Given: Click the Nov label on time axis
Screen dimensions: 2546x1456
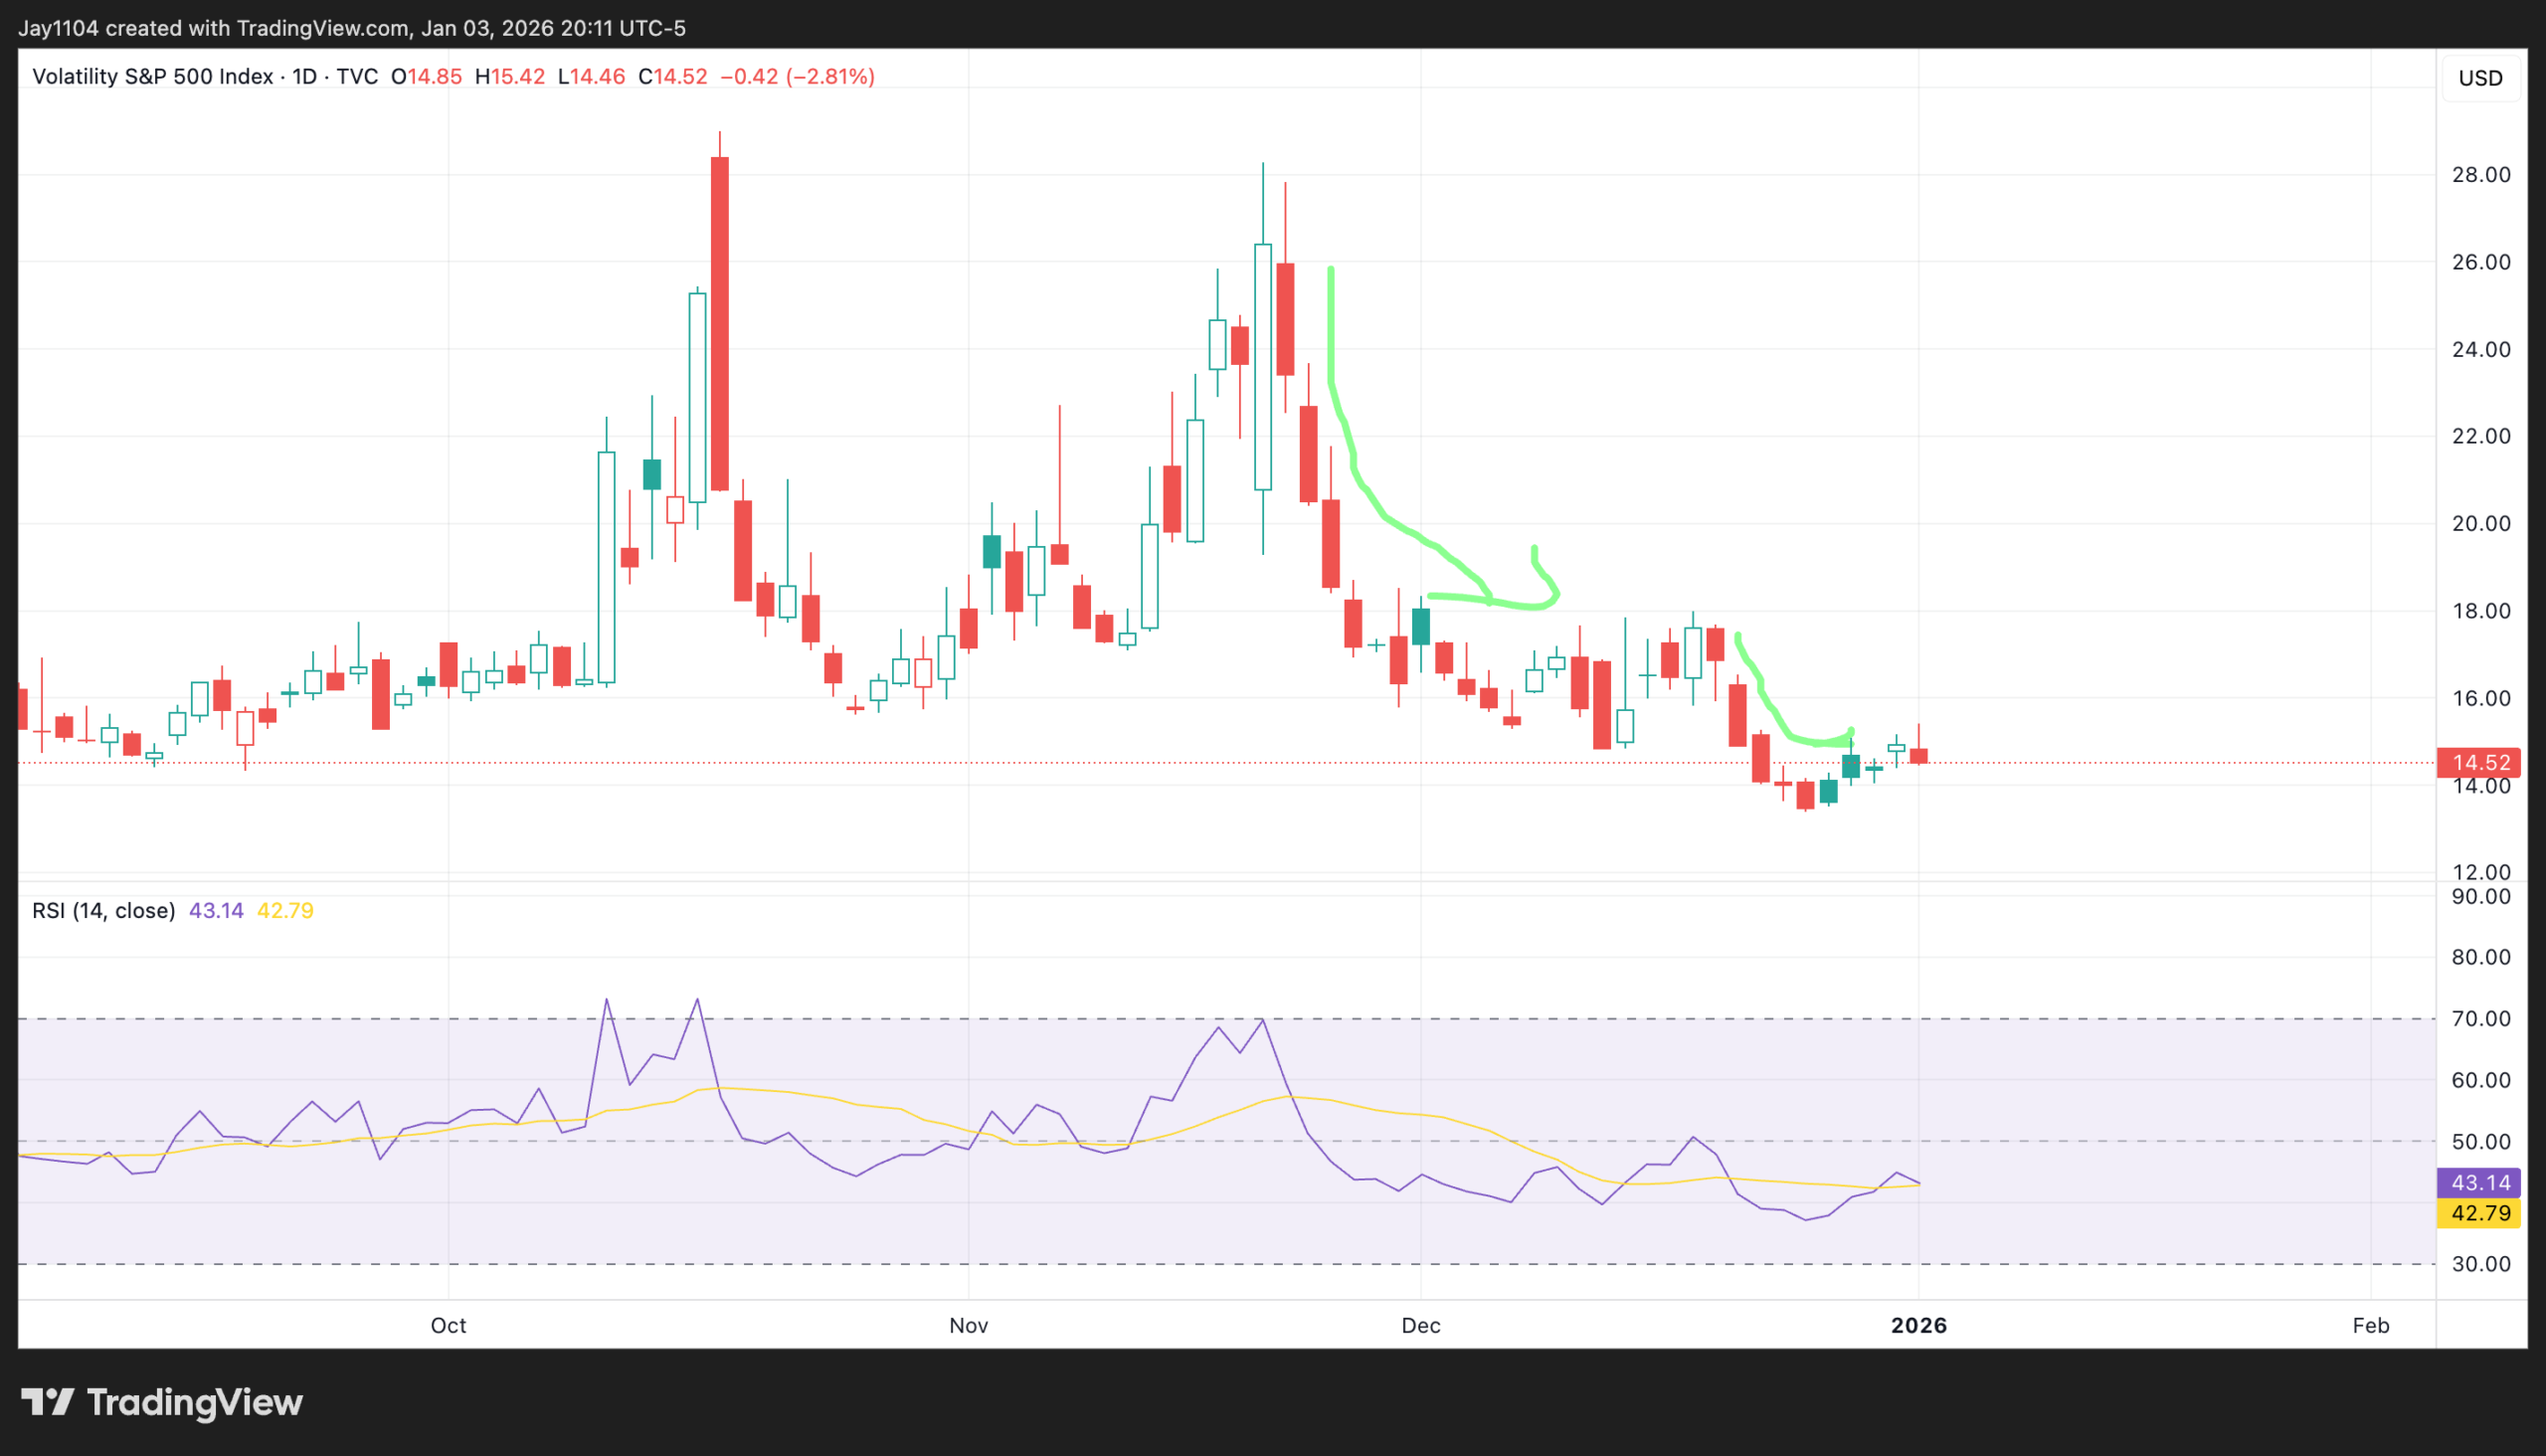Looking at the screenshot, I should (968, 1326).
